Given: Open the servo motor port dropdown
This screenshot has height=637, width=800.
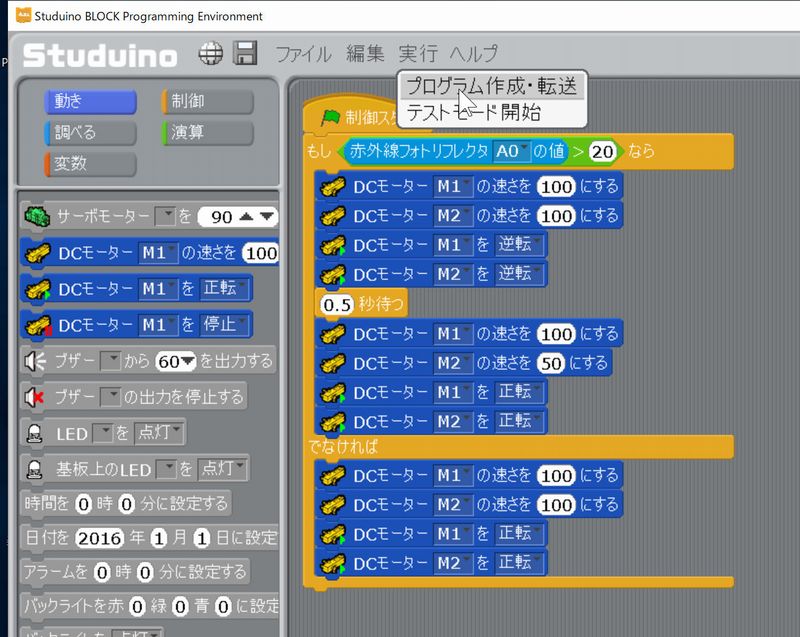Looking at the screenshot, I should [167, 216].
